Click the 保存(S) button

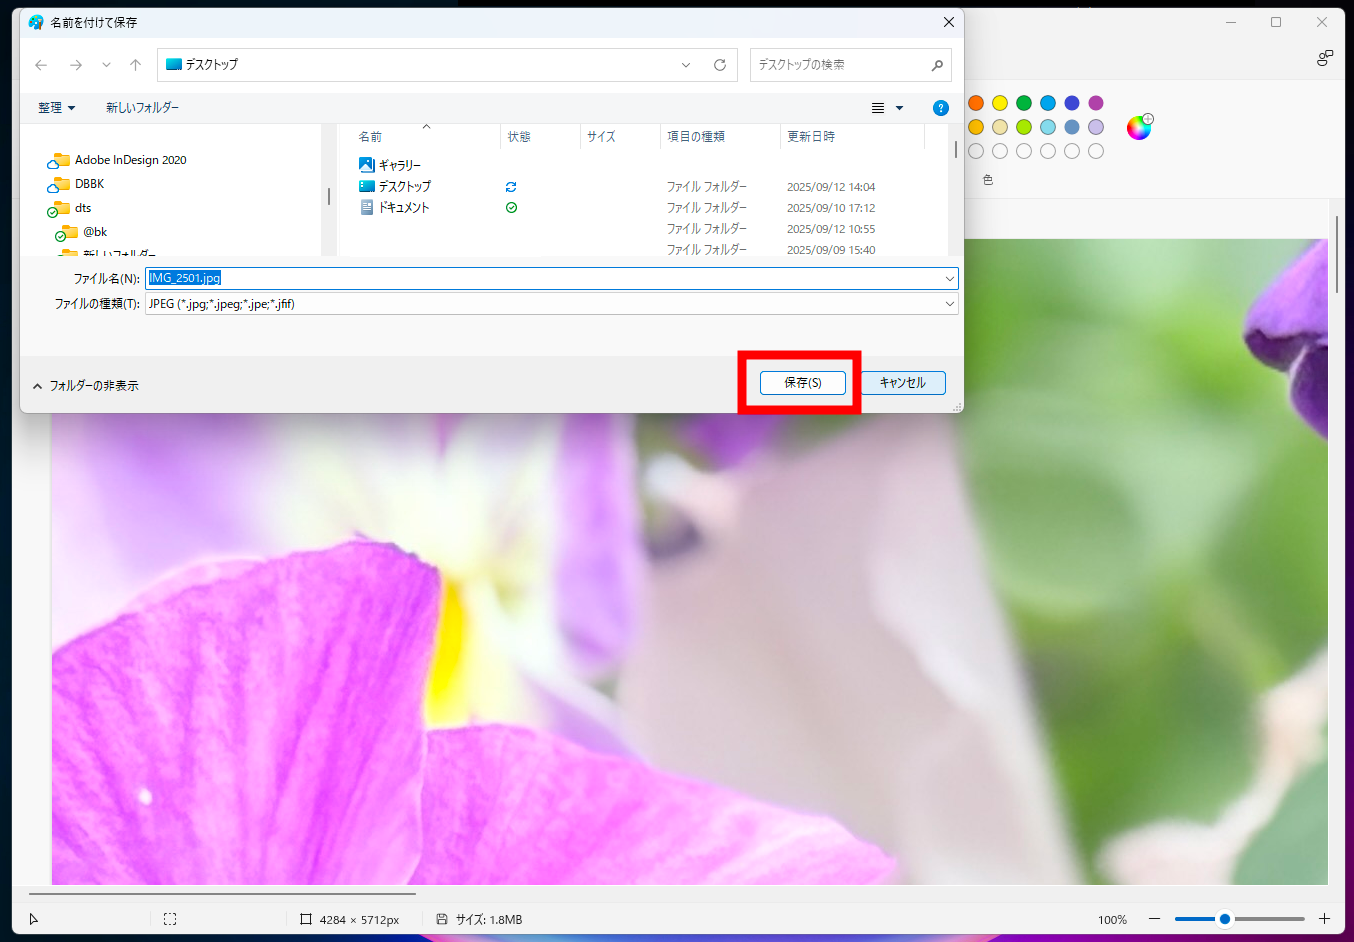point(802,383)
